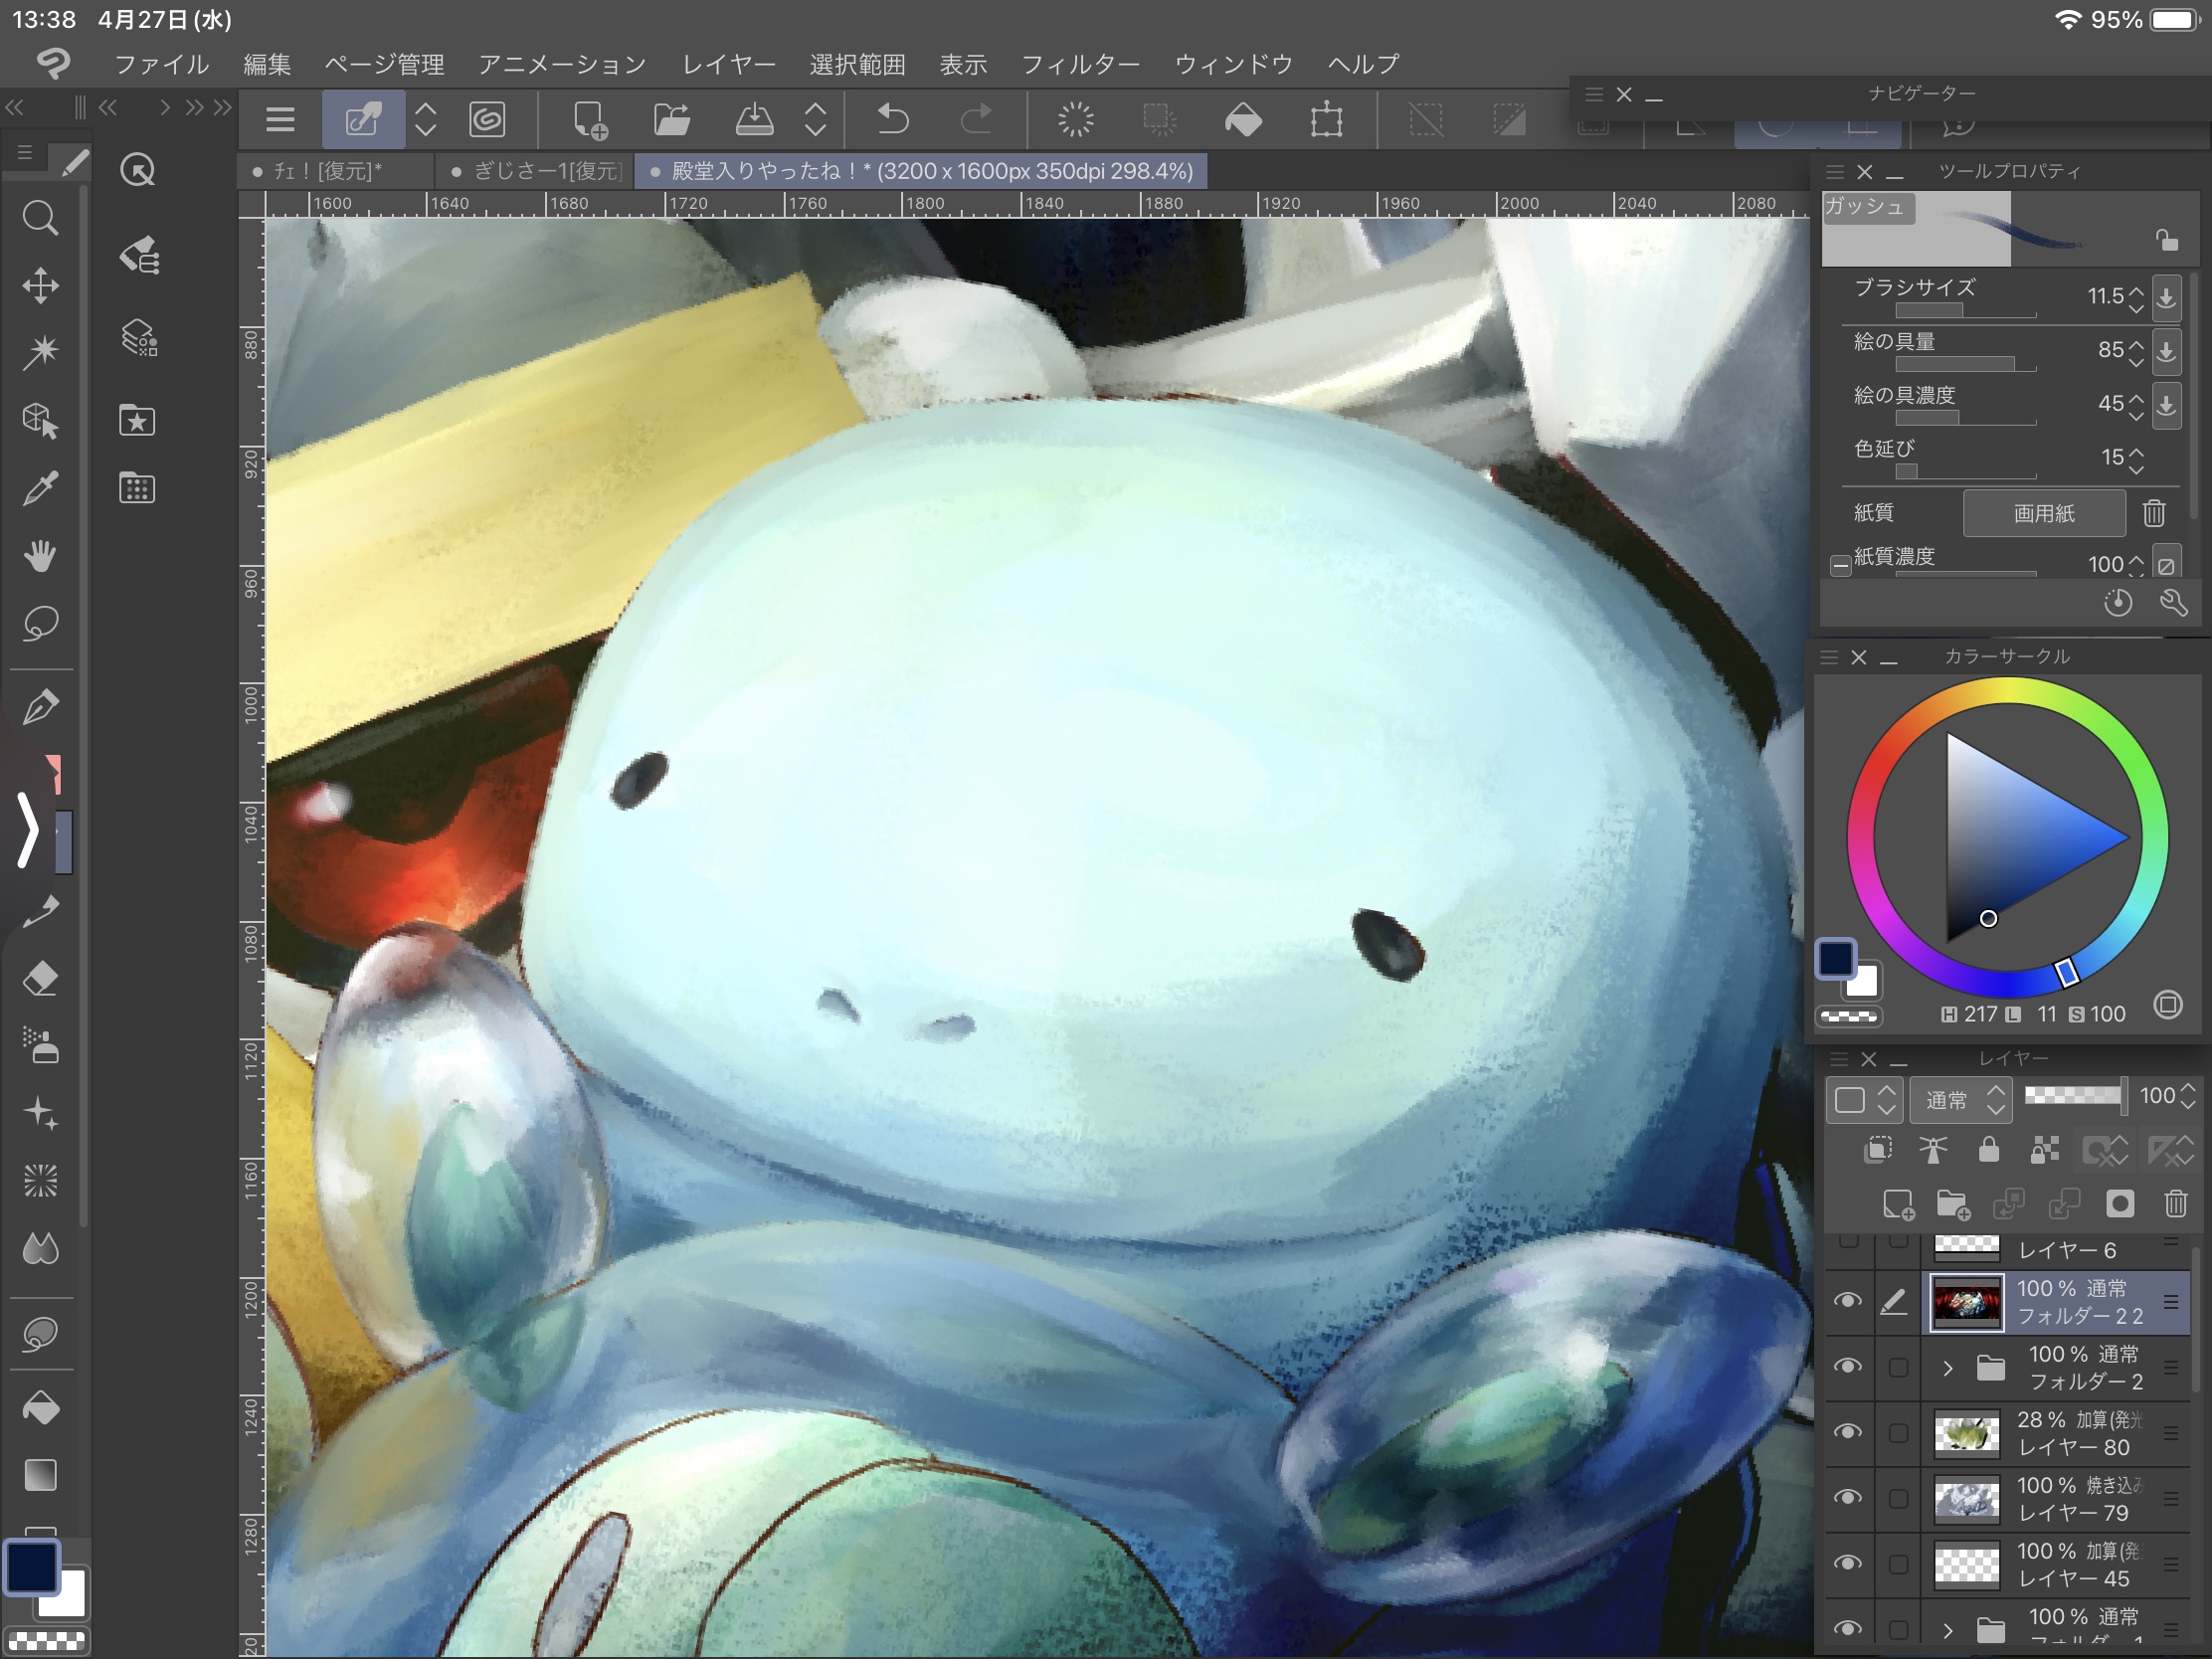
Task: Select the Magnifier zoom tool
Action: pos(40,218)
